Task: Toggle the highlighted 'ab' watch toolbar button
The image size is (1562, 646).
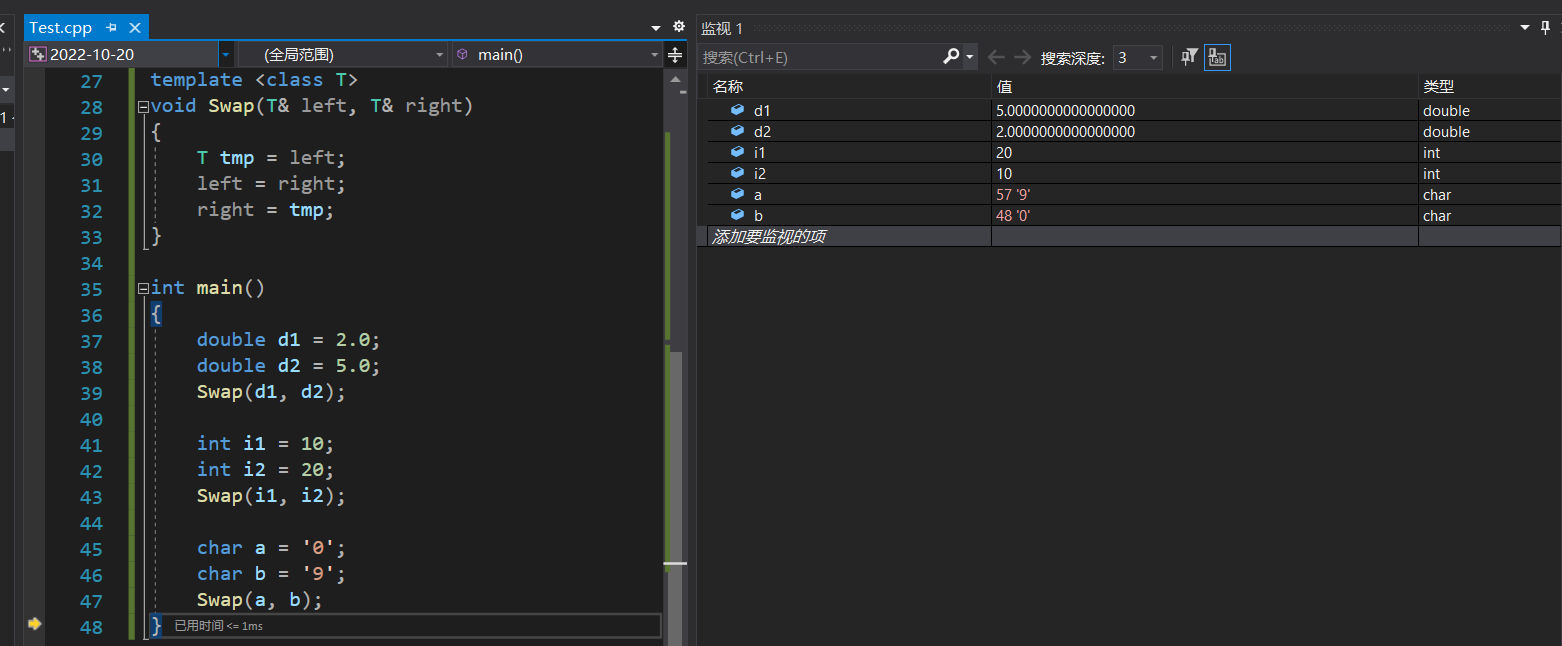Action: tap(1217, 57)
